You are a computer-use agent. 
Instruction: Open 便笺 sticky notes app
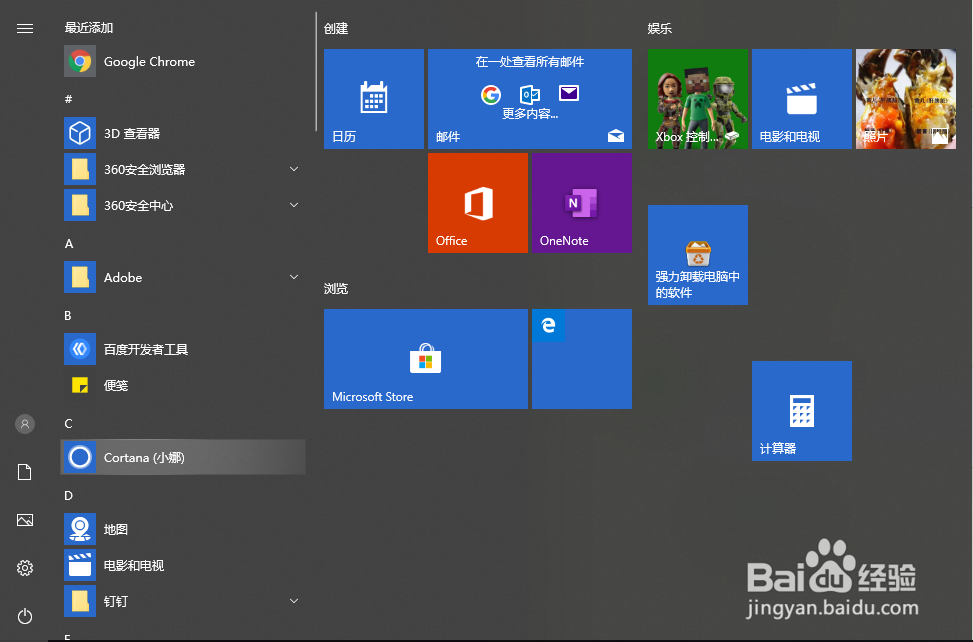[183, 385]
